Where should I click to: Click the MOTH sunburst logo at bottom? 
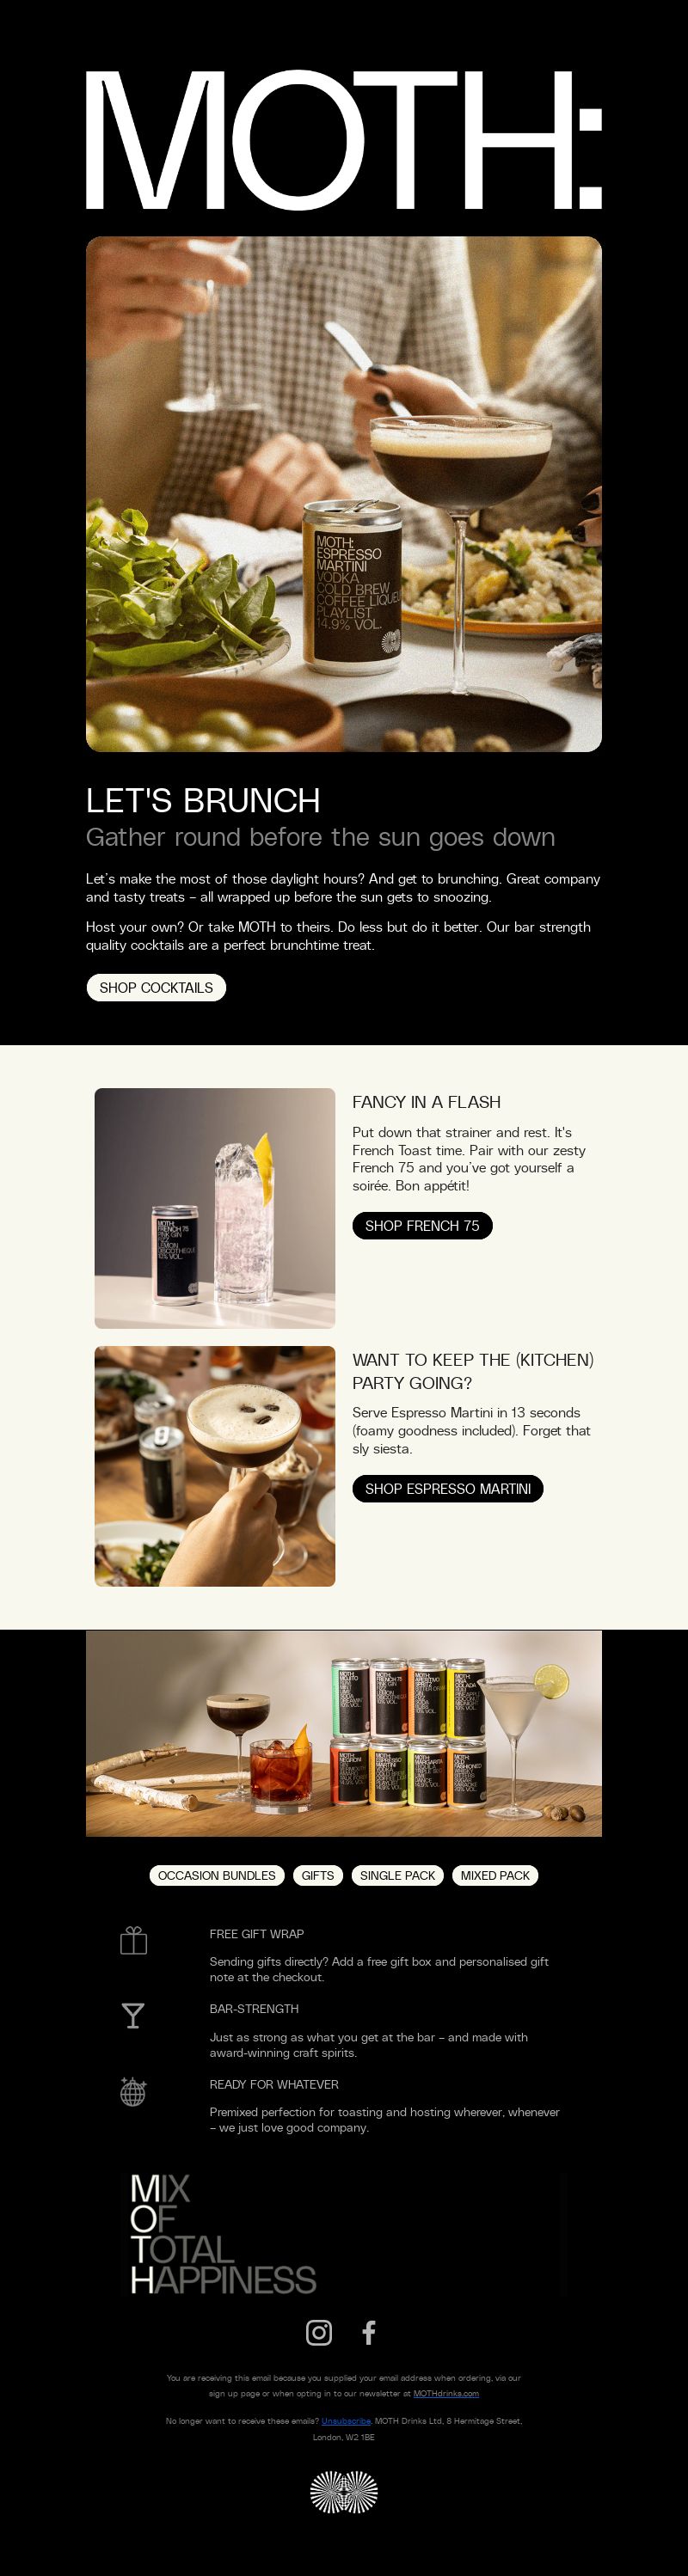click(344, 2492)
